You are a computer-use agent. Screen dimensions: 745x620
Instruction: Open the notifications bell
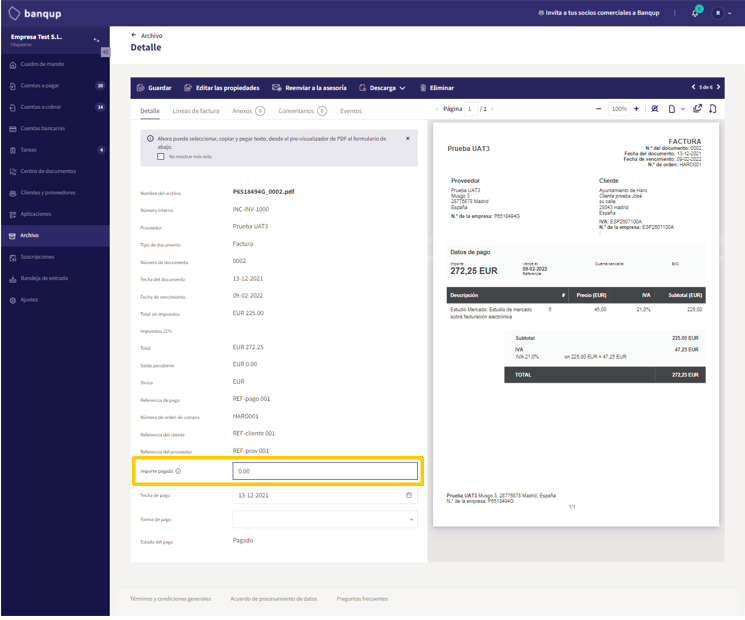pyautogui.click(x=696, y=12)
